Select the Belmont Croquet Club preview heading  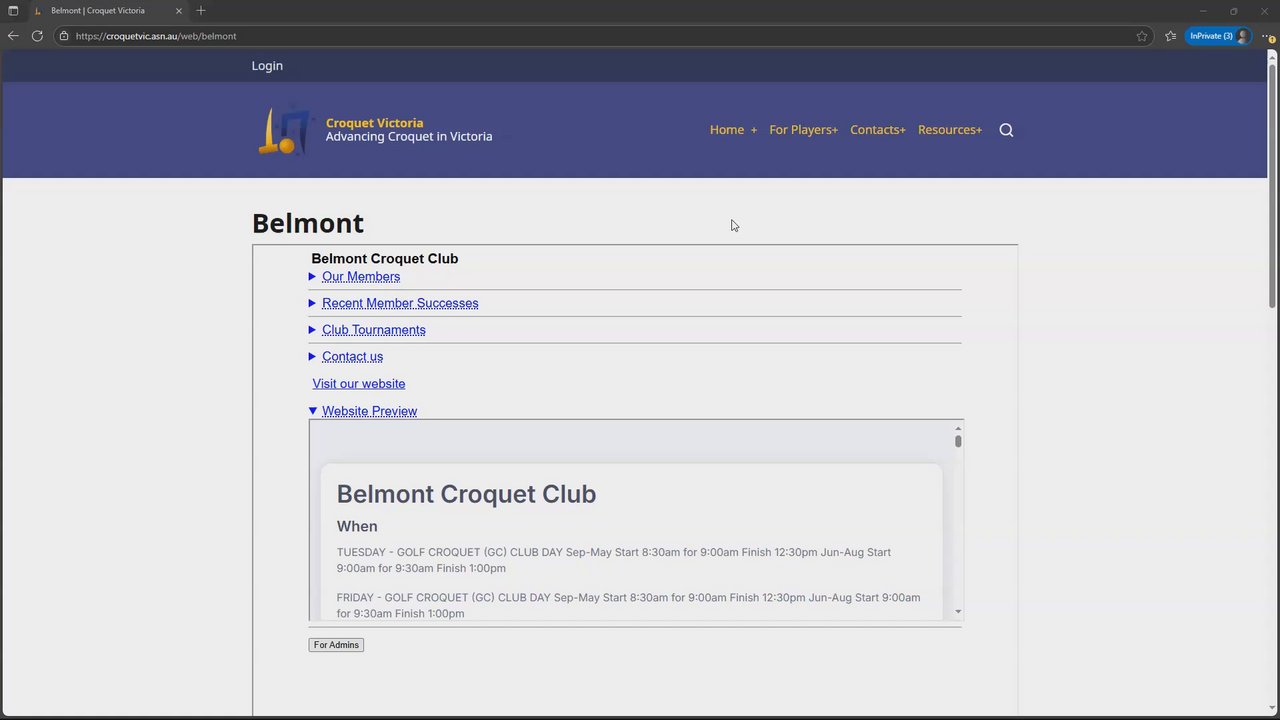click(466, 494)
